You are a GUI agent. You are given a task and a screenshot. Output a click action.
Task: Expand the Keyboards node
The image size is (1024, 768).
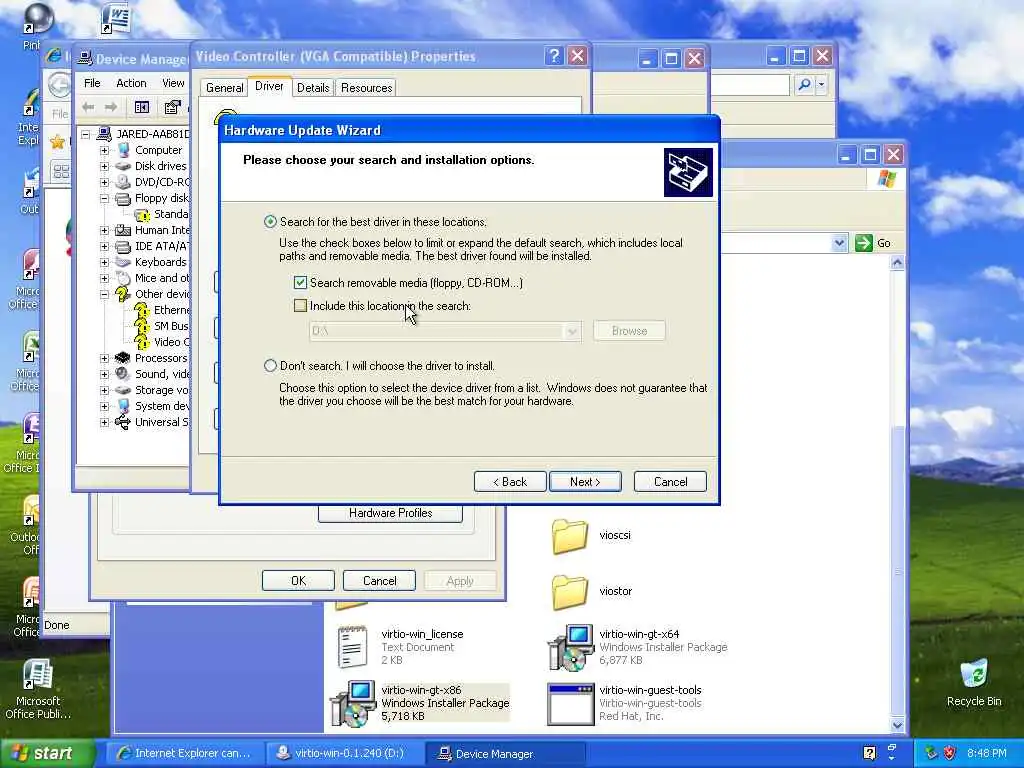[104, 262]
